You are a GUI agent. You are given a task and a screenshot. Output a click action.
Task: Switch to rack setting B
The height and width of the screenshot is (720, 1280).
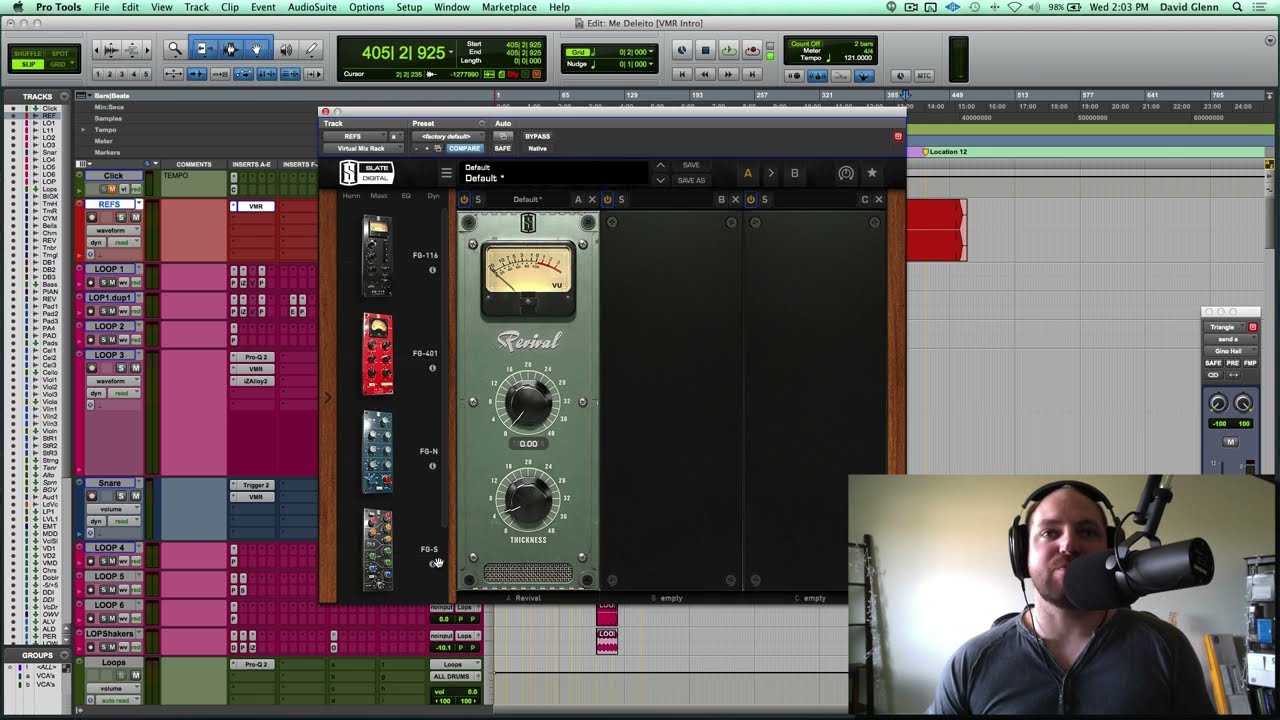coord(794,173)
